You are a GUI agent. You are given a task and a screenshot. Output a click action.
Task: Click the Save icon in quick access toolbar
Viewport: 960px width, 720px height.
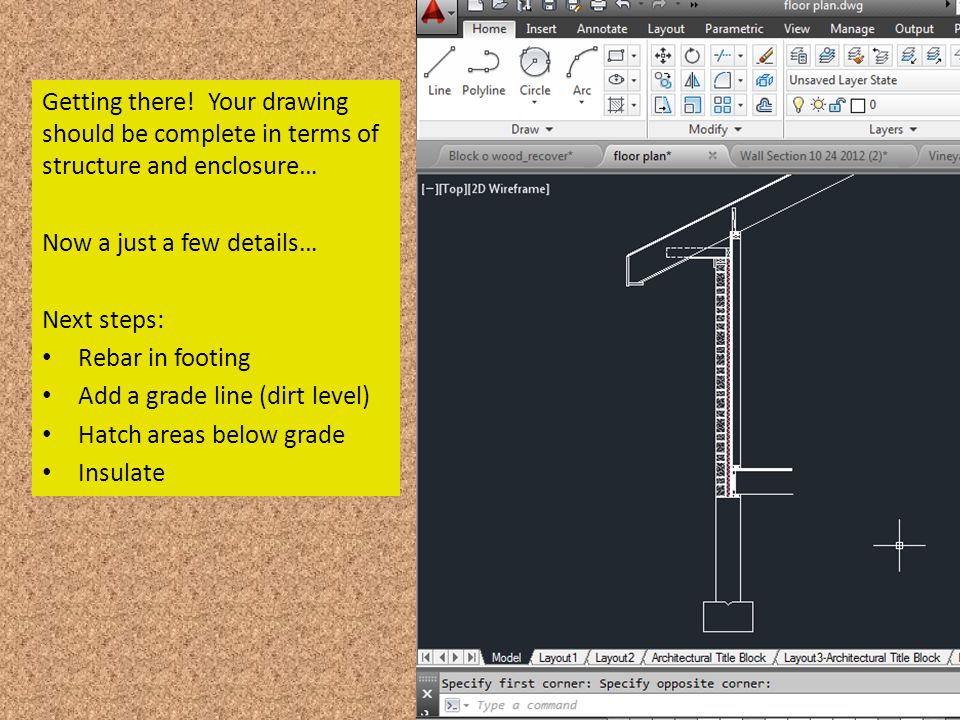(549, 6)
